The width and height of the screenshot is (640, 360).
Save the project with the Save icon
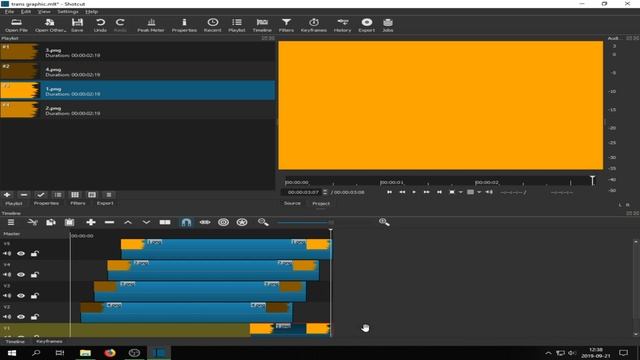point(77,25)
